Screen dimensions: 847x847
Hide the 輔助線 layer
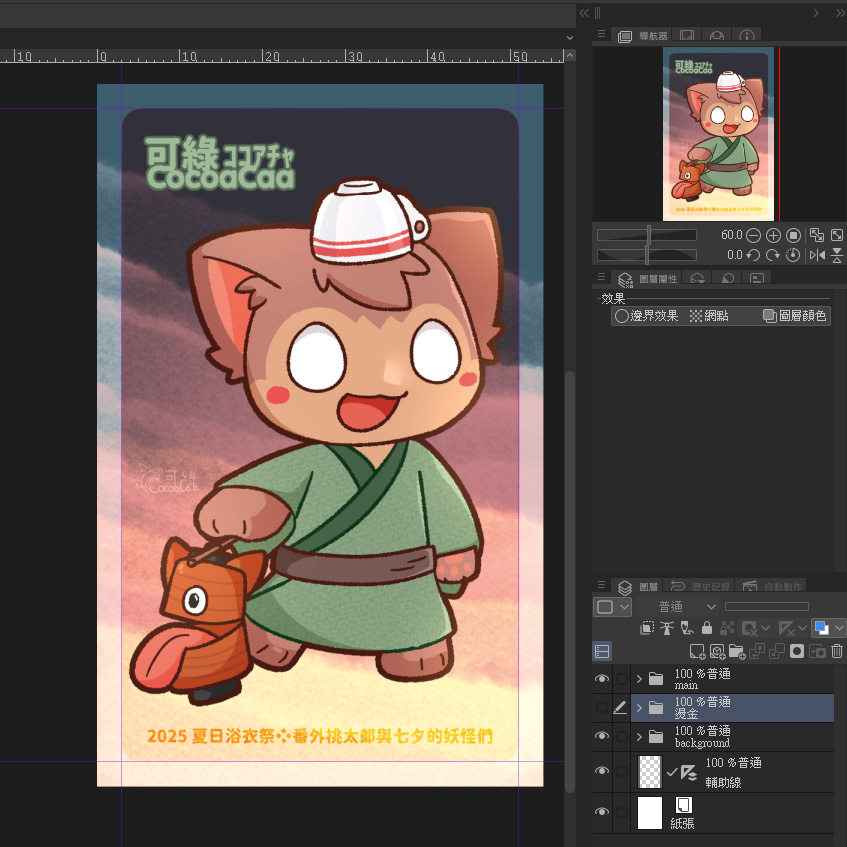coord(602,771)
